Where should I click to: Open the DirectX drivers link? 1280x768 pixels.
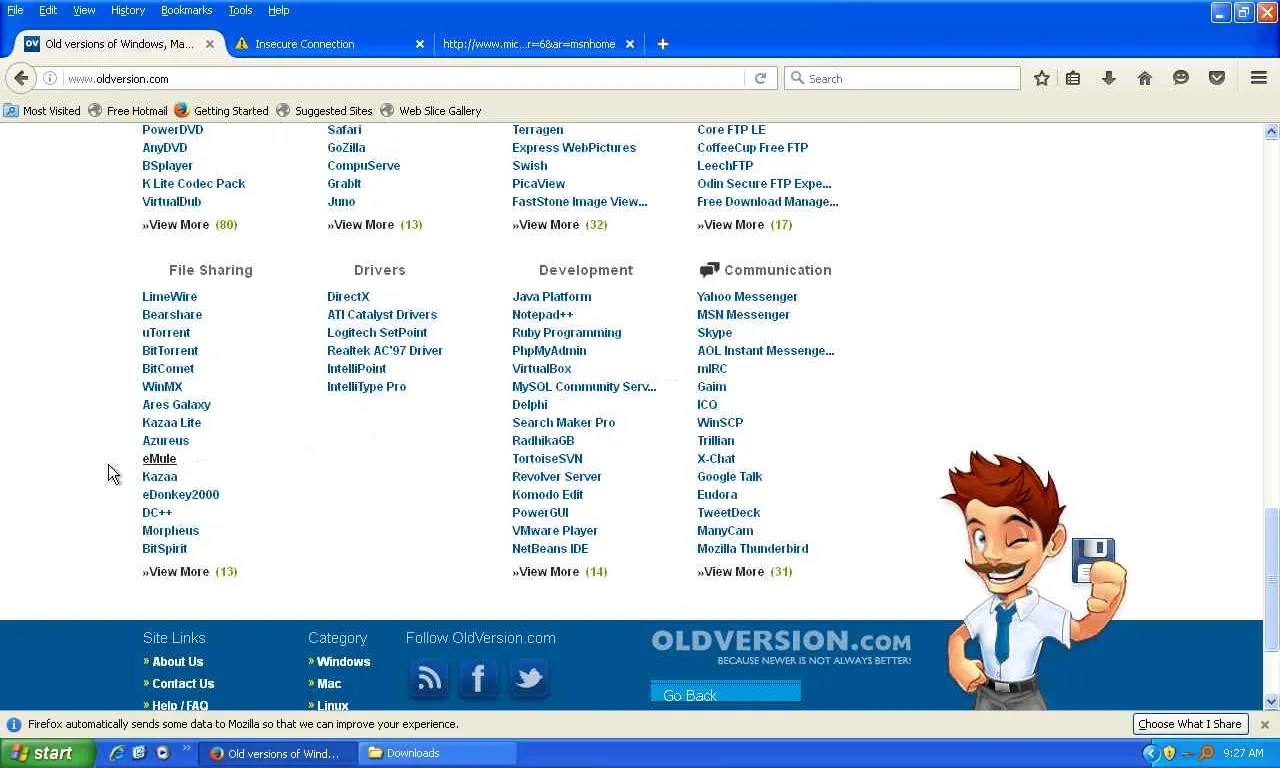(x=348, y=297)
